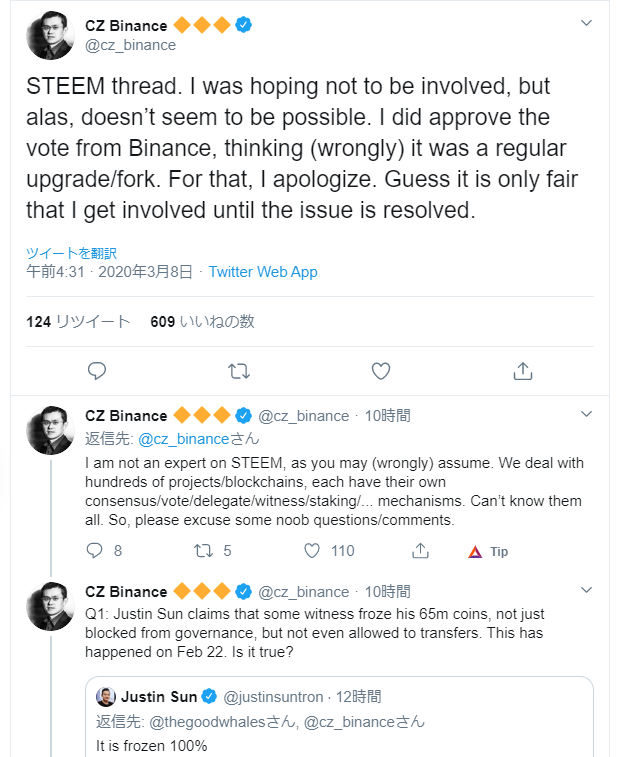Like the main STEEM thread tweet
This screenshot has width=624, height=757.
[380, 371]
